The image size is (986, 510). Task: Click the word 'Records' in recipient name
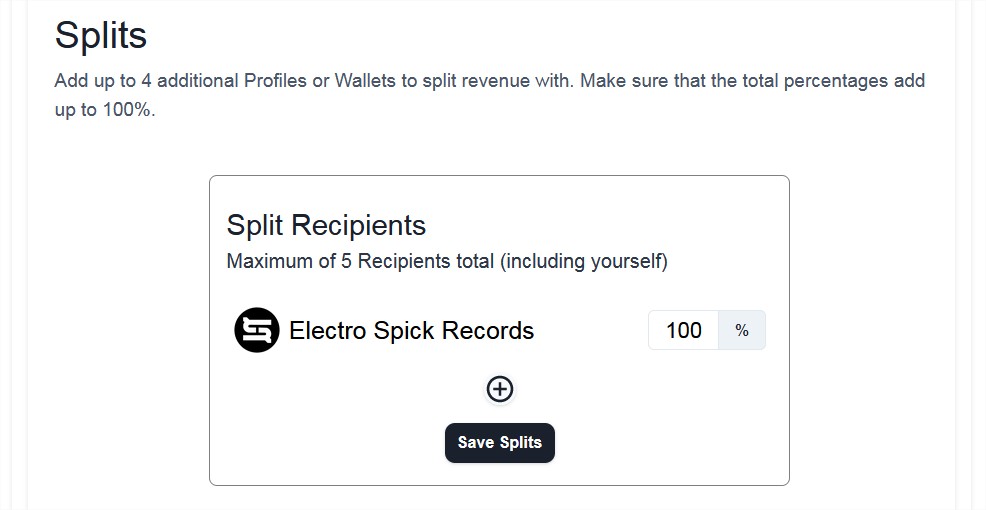click(488, 331)
